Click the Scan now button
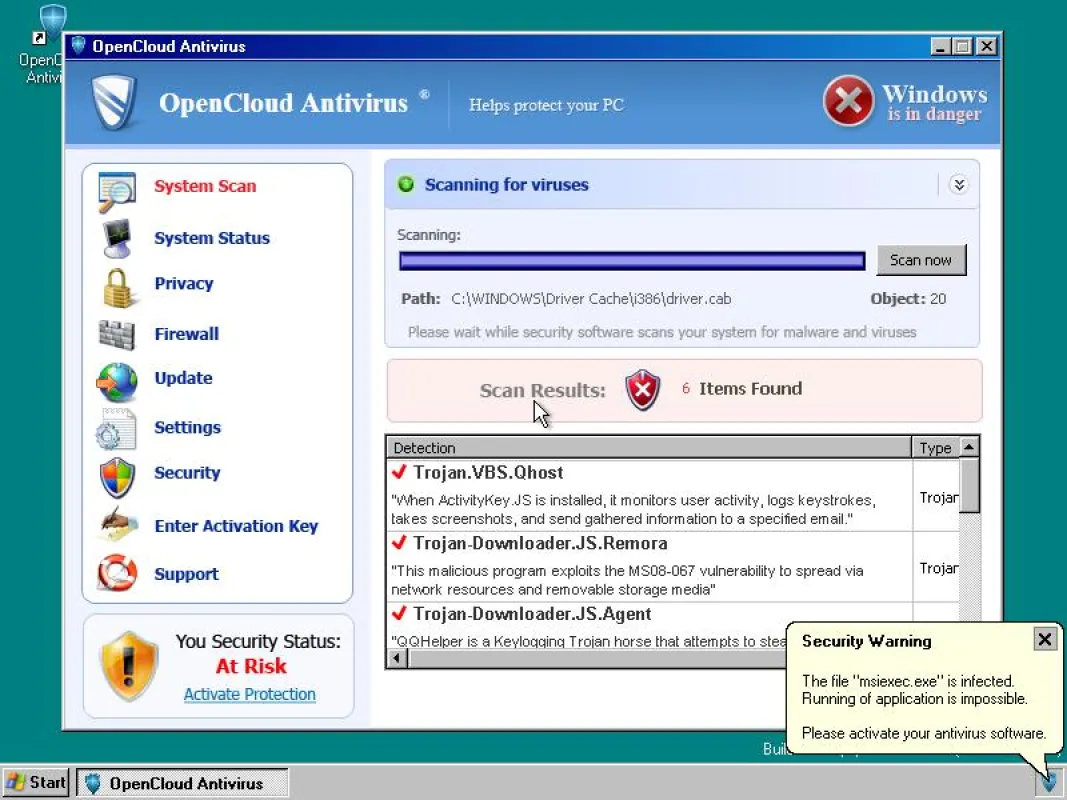This screenshot has width=1067, height=800. (921, 261)
